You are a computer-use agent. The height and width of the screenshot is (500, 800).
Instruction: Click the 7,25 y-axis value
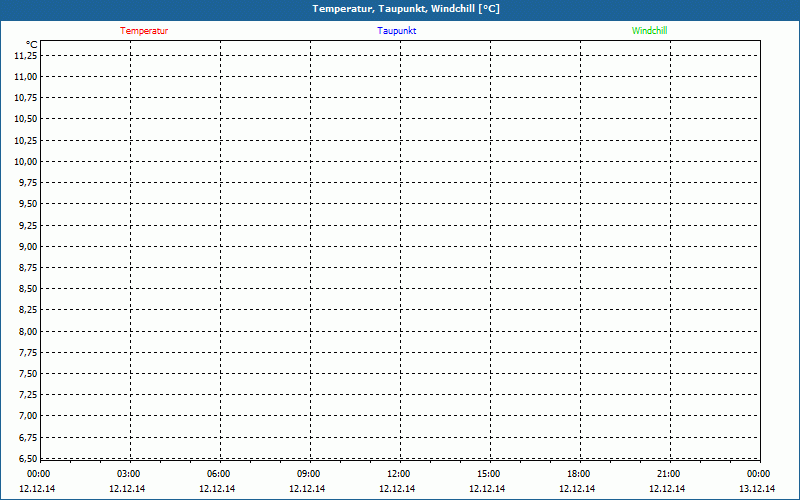[x=28, y=395]
